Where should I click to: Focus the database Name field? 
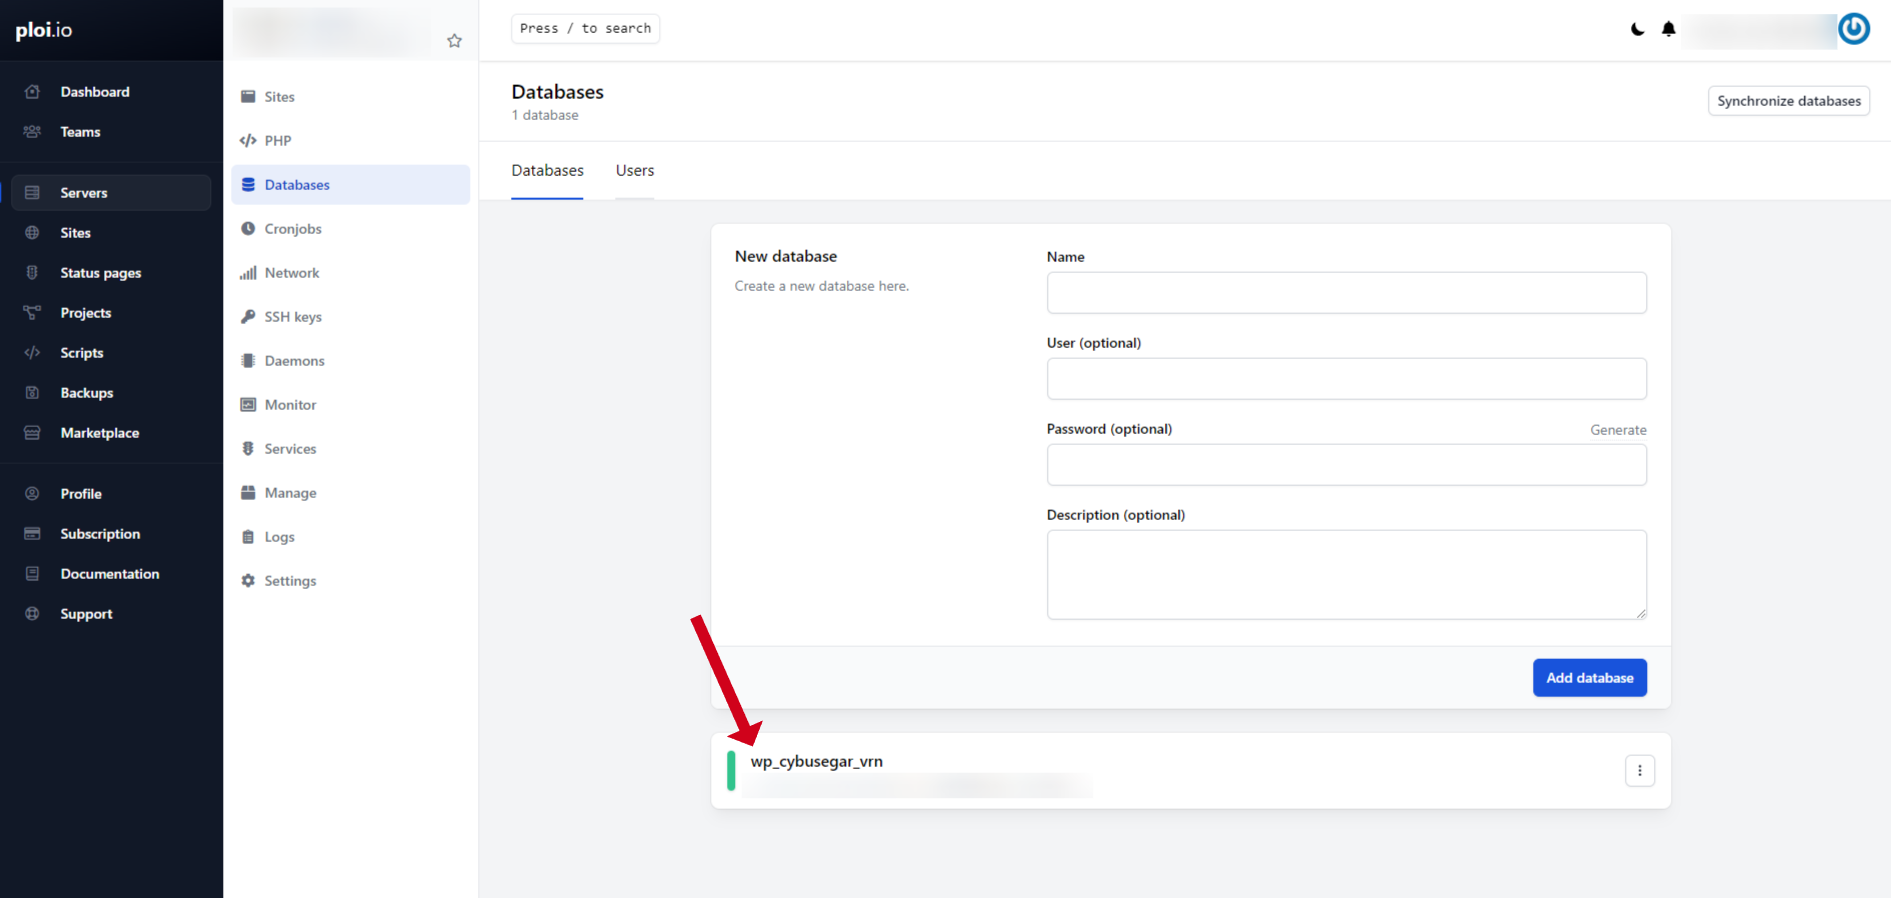[x=1346, y=293]
